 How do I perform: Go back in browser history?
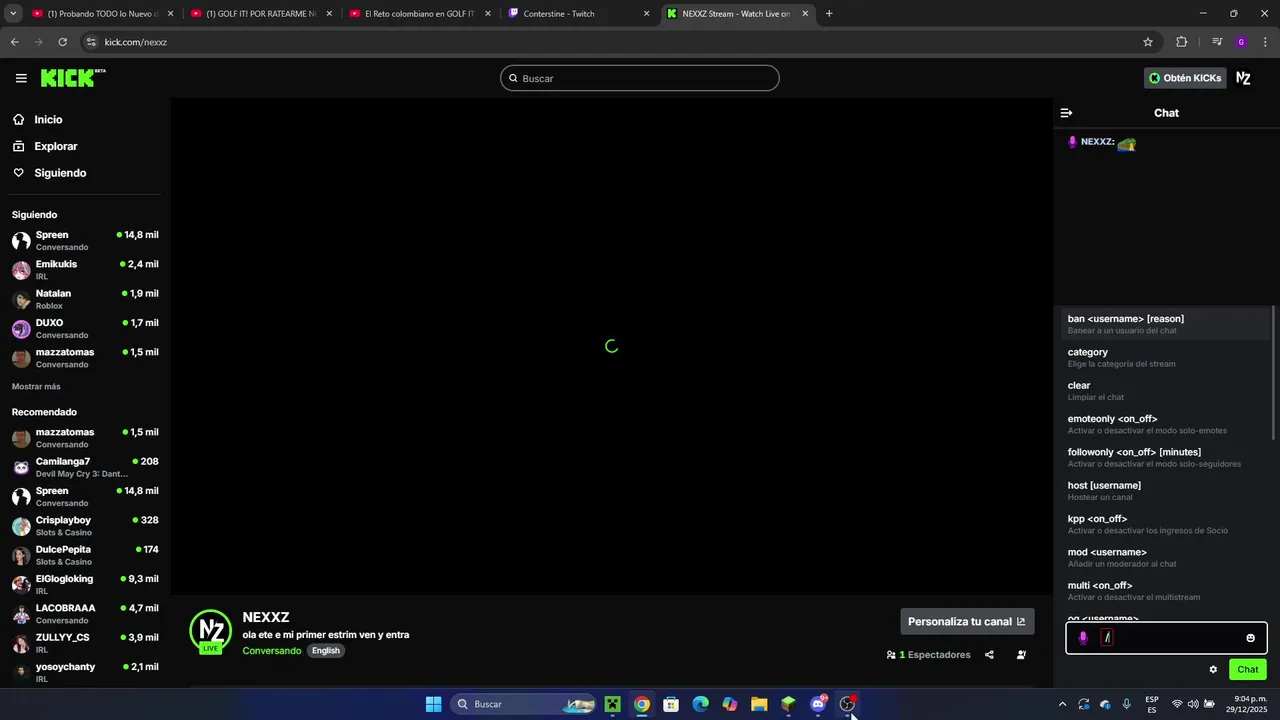click(x=15, y=42)
